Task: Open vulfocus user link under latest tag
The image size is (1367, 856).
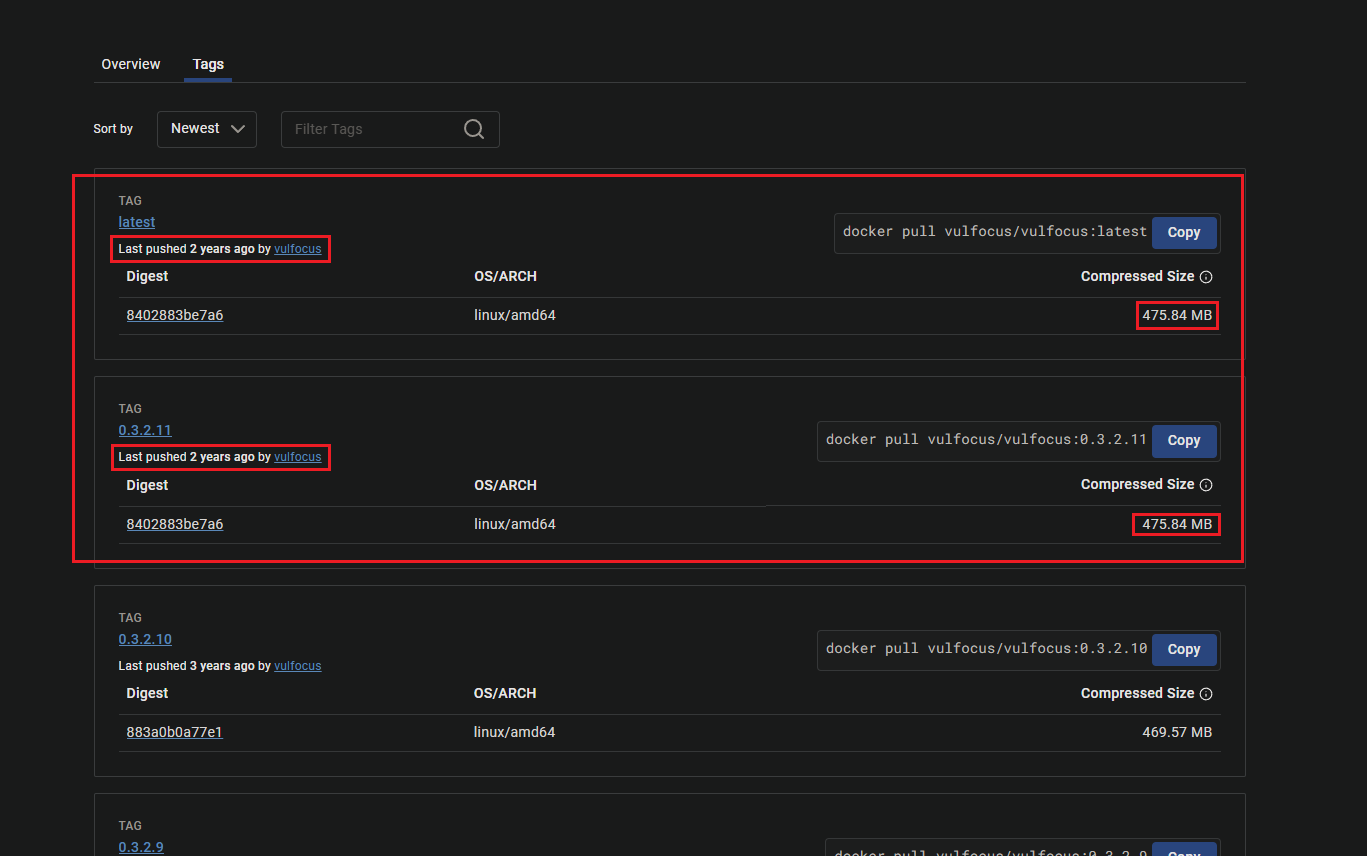Action: (298, 249)
